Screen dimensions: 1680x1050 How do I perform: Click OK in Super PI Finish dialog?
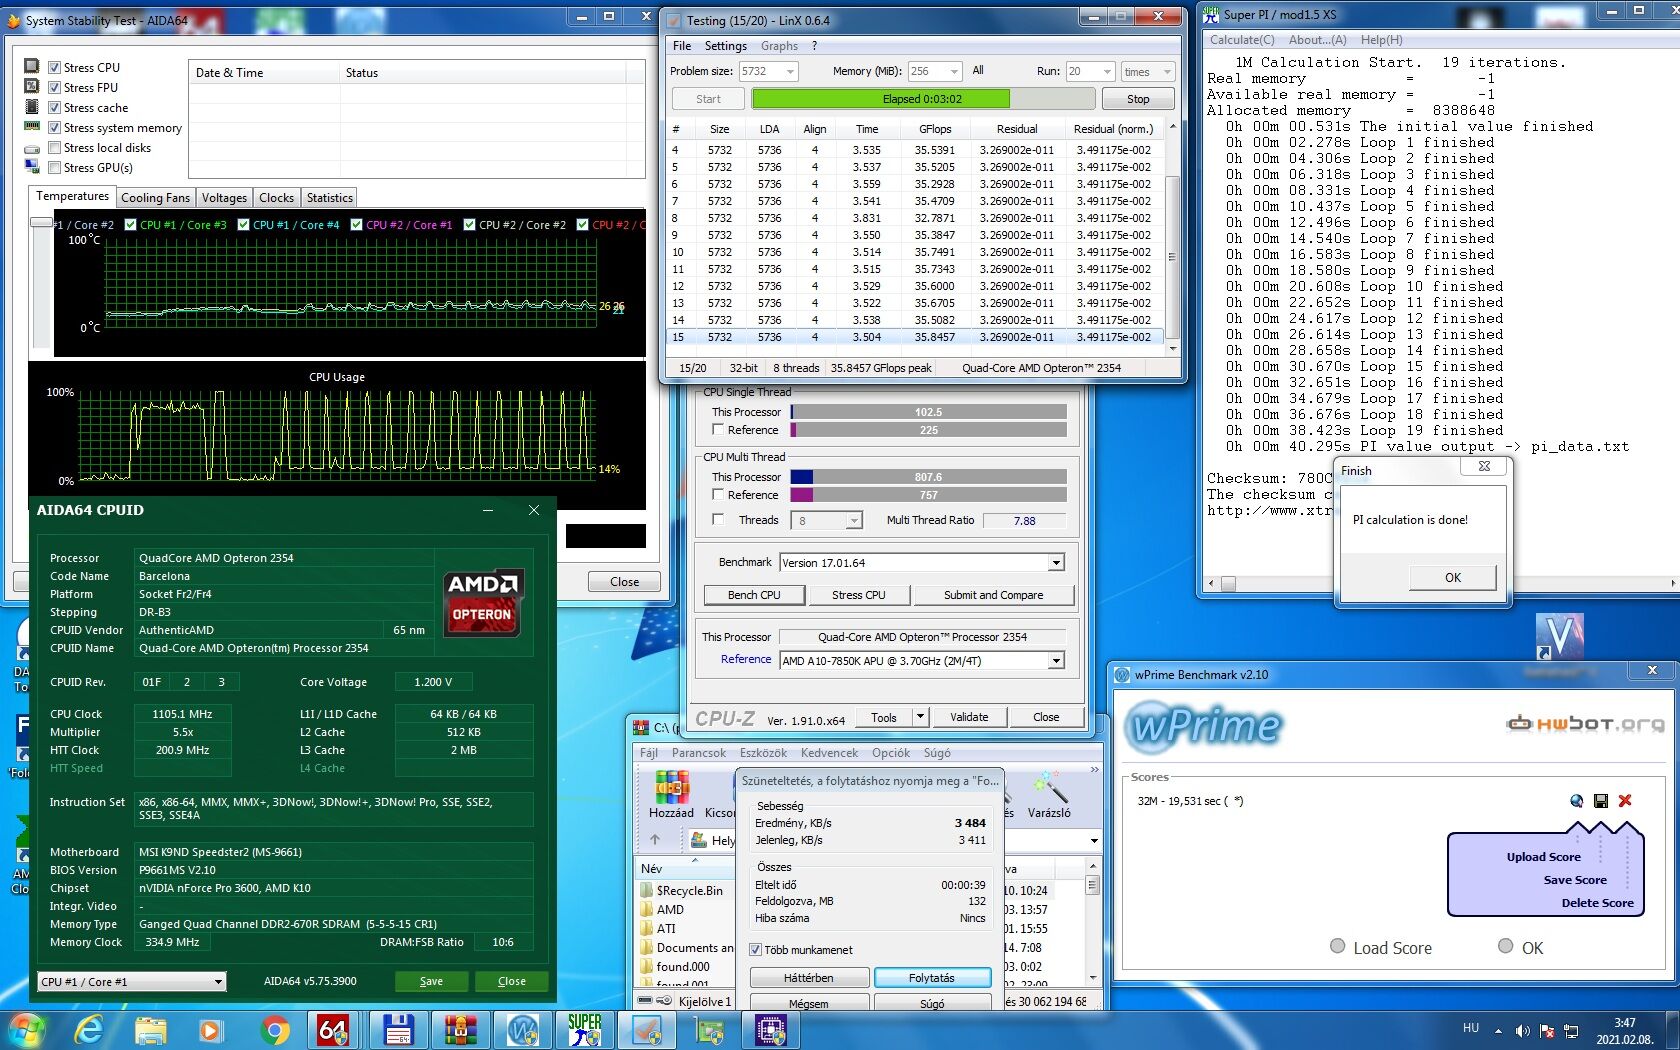tap(1452, 578)
